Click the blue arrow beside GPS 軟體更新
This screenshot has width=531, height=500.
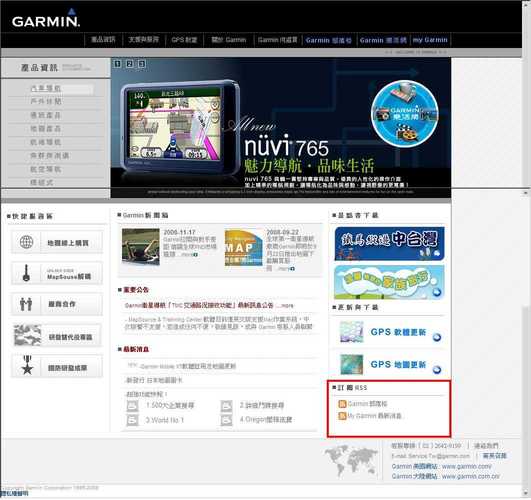pyautogui.click(x=437, y=337)
